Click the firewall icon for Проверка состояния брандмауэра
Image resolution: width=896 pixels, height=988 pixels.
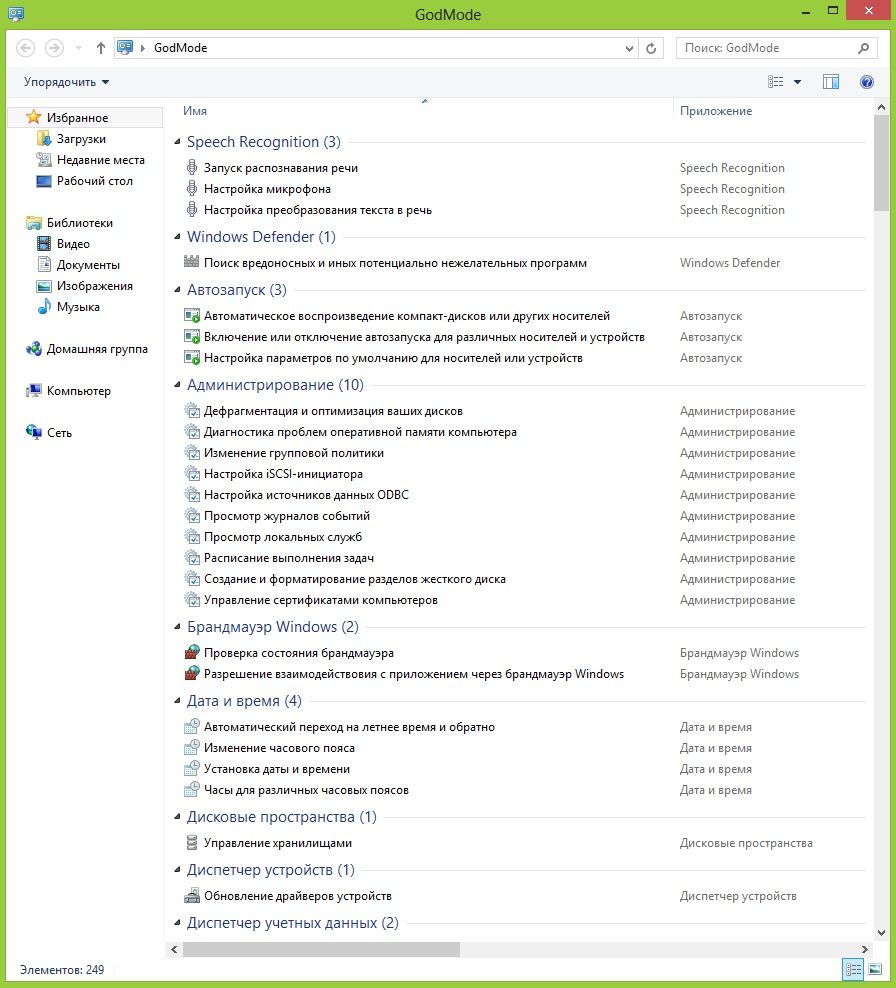coord(192,652)
